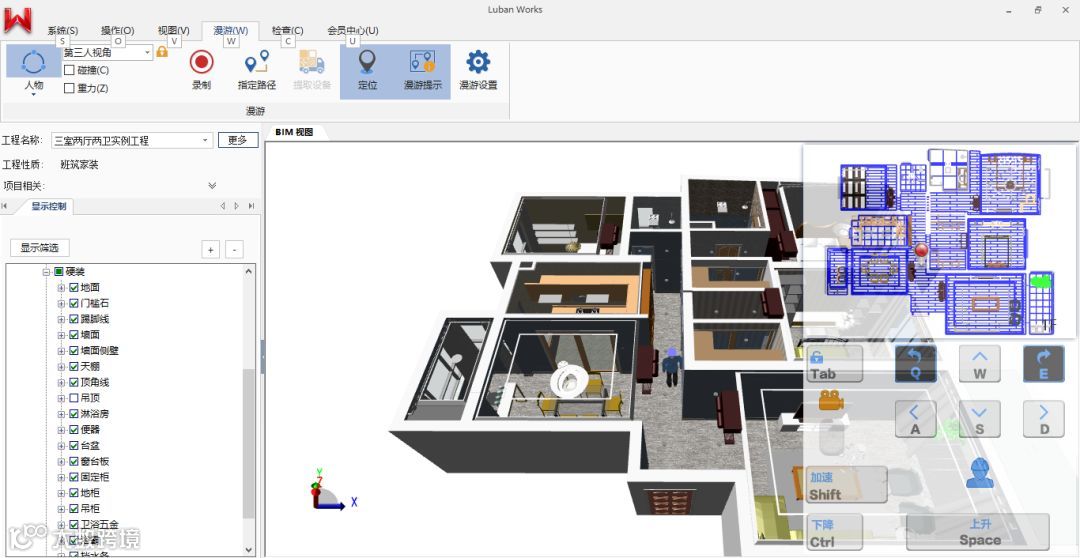Uncheck the 踢脚线 layer checkbox
The width and height of the screenshot is (1080, 558).
coord(74,319)
